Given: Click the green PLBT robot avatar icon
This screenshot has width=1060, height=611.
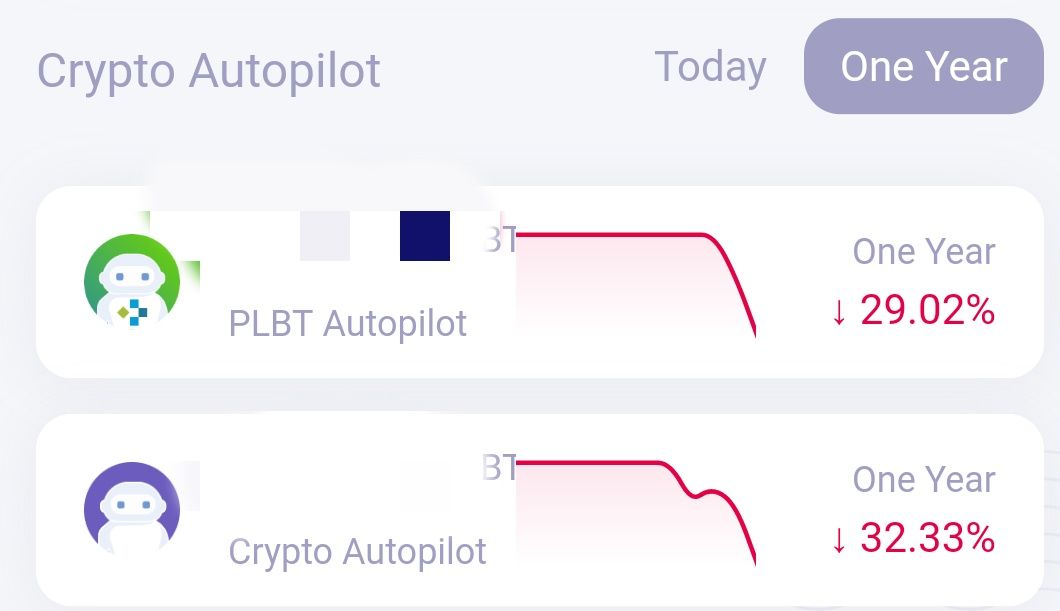Looking at the screenshot, I should tap(132, 280).
